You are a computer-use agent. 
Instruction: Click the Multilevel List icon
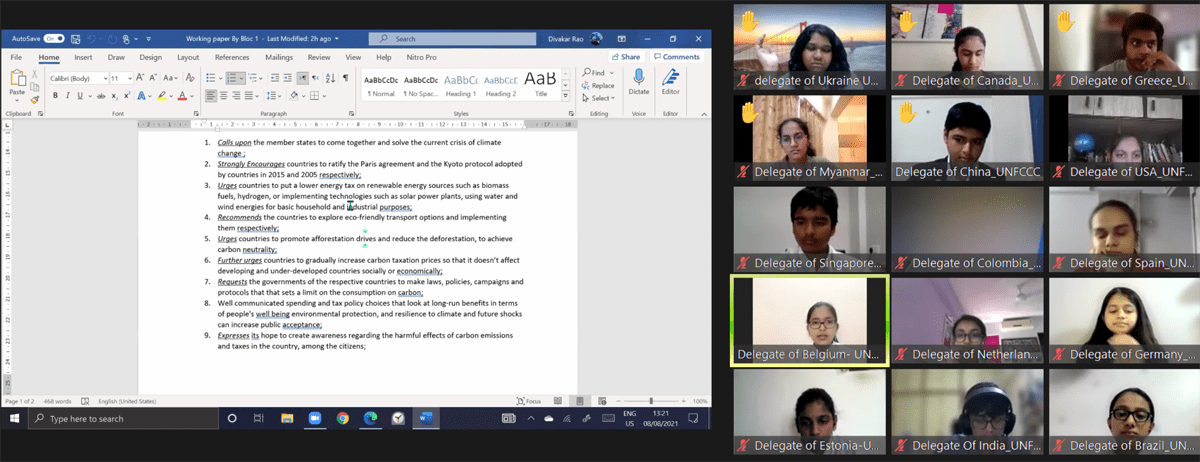point(253,78)
